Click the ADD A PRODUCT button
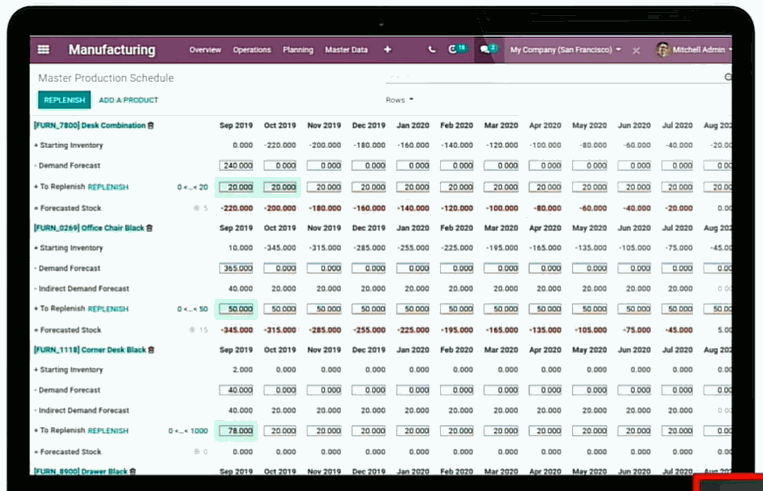Screen dimensions: 763x491 (x=128, y=100)
